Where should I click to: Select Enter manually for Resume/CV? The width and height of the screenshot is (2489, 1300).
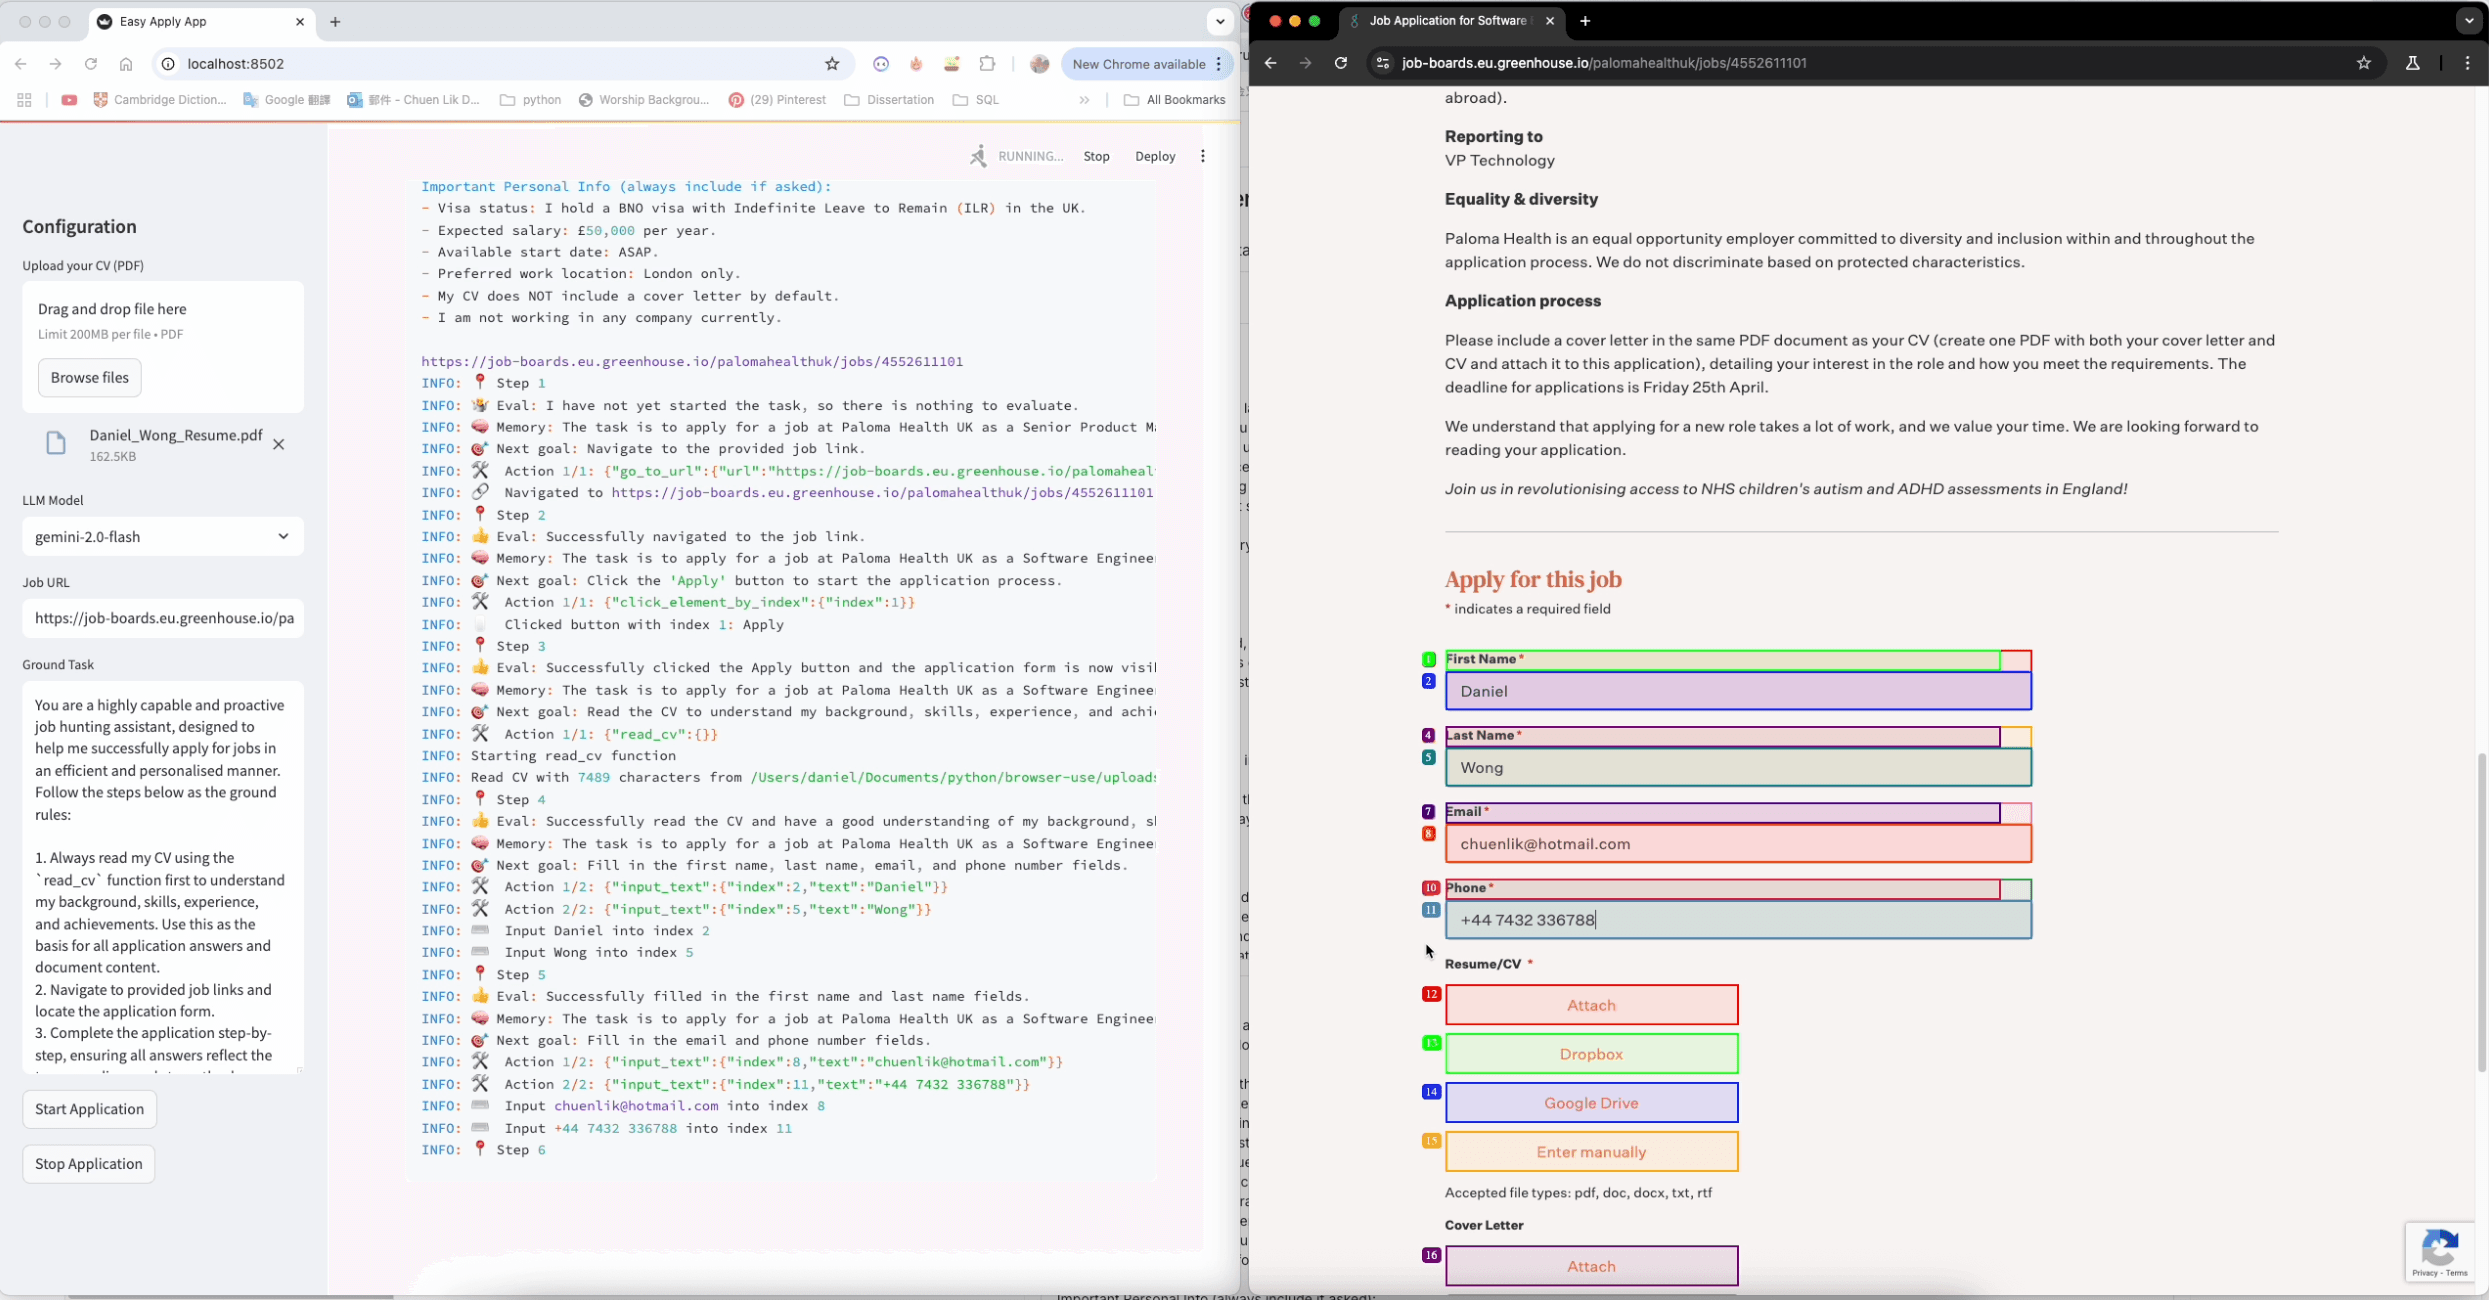1591,1152
